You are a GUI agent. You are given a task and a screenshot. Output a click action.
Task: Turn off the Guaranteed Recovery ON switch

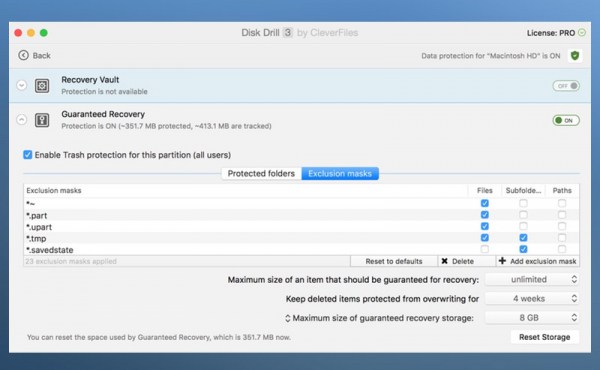tap(566, 121)
